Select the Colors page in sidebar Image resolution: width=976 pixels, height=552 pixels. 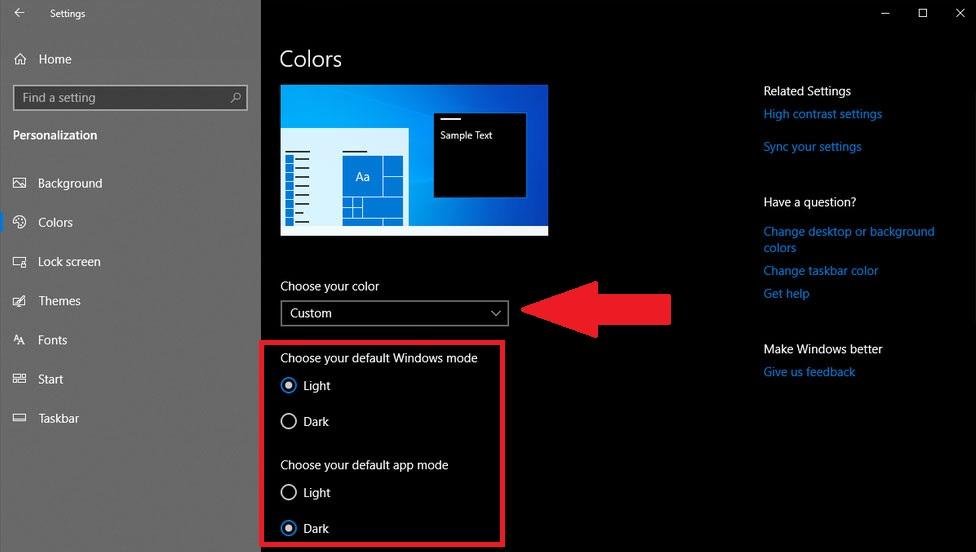pyautogui.click(x=55, y=223)
